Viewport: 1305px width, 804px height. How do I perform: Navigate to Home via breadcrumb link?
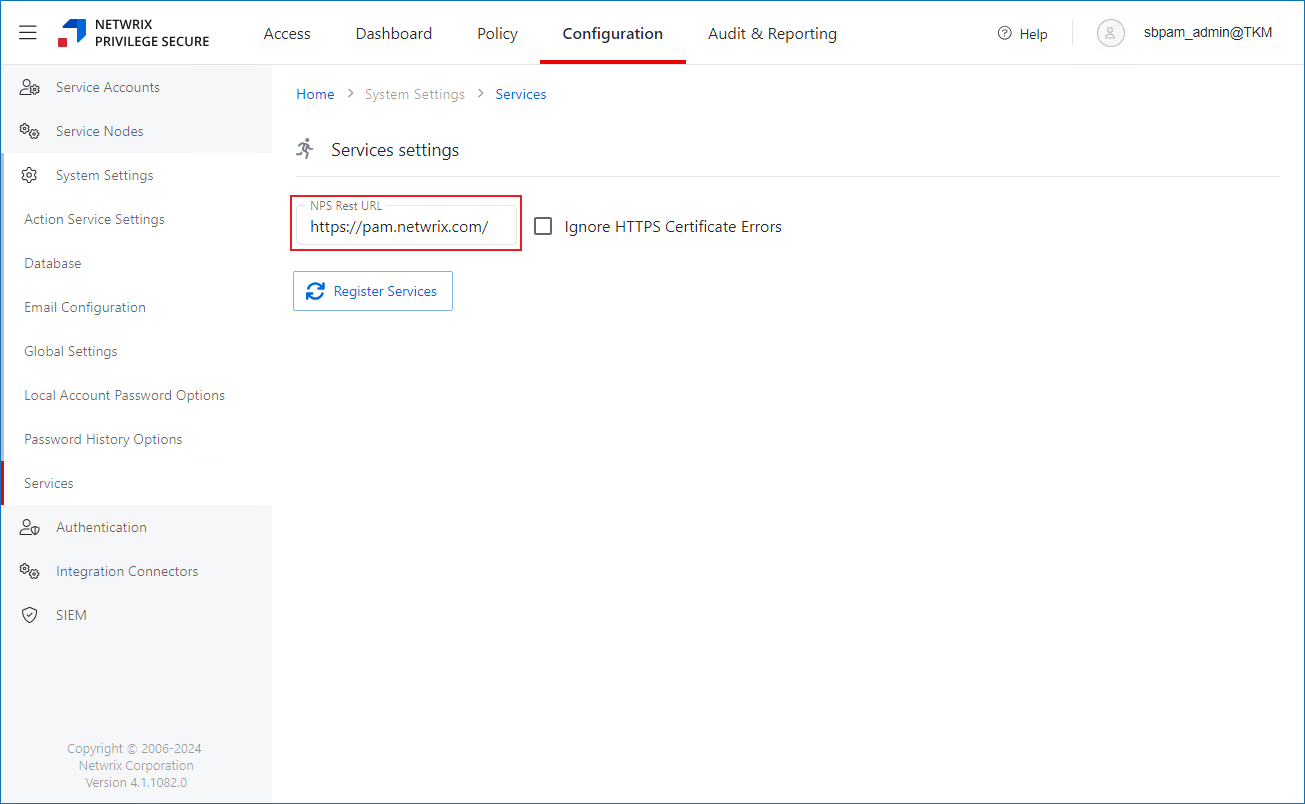coord(315,93)
